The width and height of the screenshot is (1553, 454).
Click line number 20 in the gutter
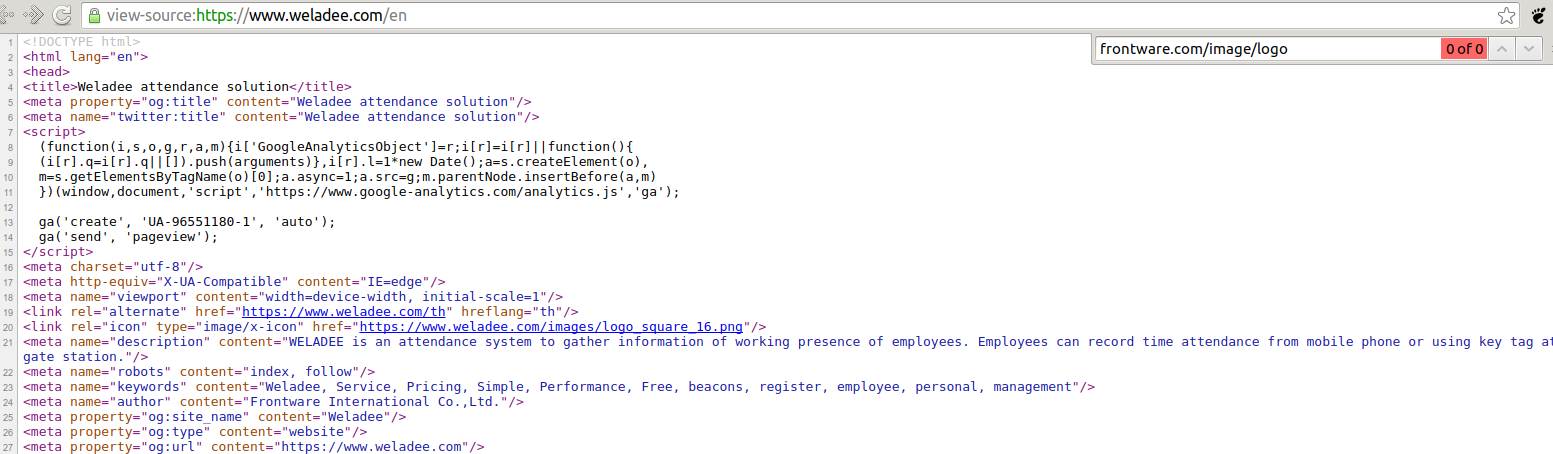[x=9, y=326]
